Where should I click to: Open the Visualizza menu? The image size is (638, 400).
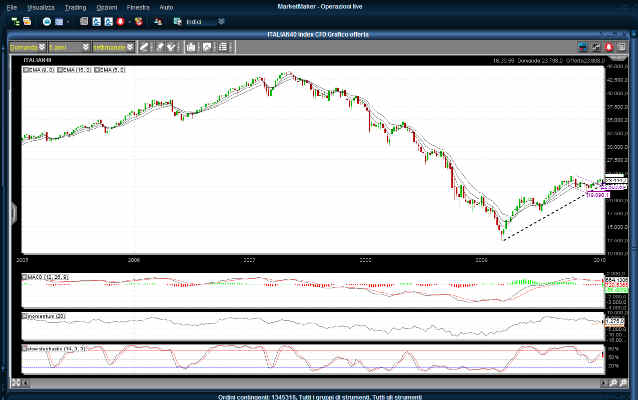pyautogui.click(x=41, y=7)
